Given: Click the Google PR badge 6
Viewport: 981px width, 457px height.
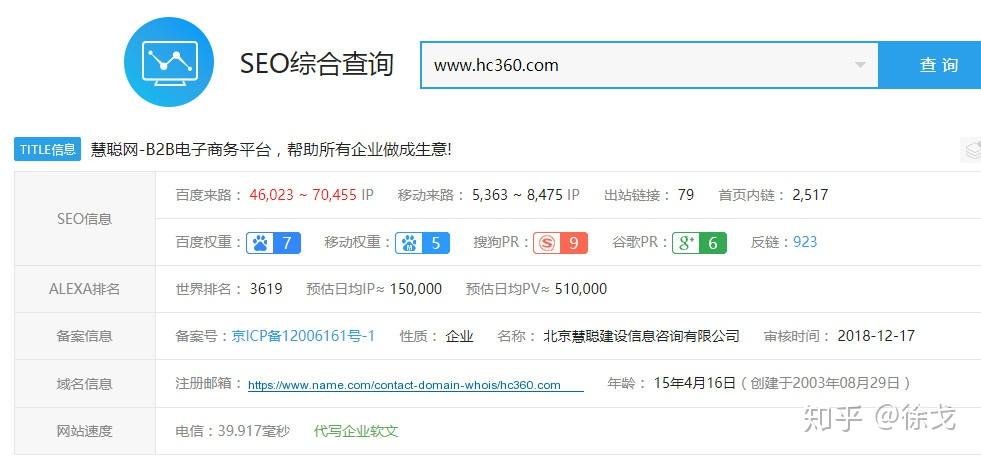Looking at the screenshot, I should tap(699, 242).
